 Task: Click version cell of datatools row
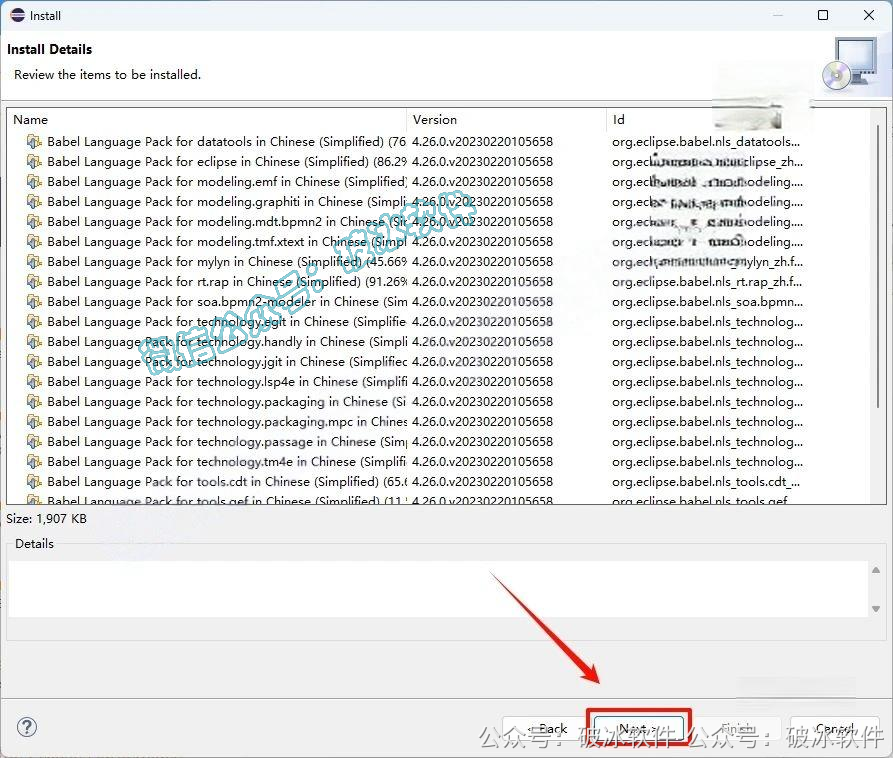click(482, 141)
